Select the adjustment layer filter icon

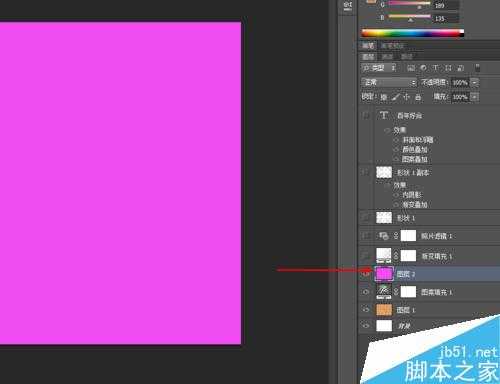pyautogui.click(x=423, y=68)
